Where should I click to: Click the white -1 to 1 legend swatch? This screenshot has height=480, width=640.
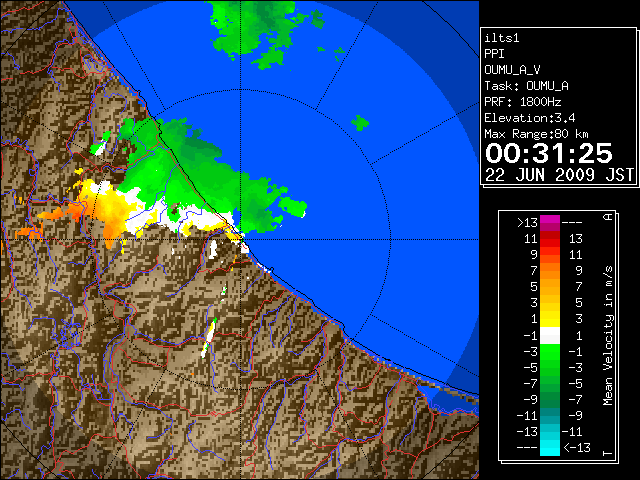pyautogui.click(x=550, y=336)
